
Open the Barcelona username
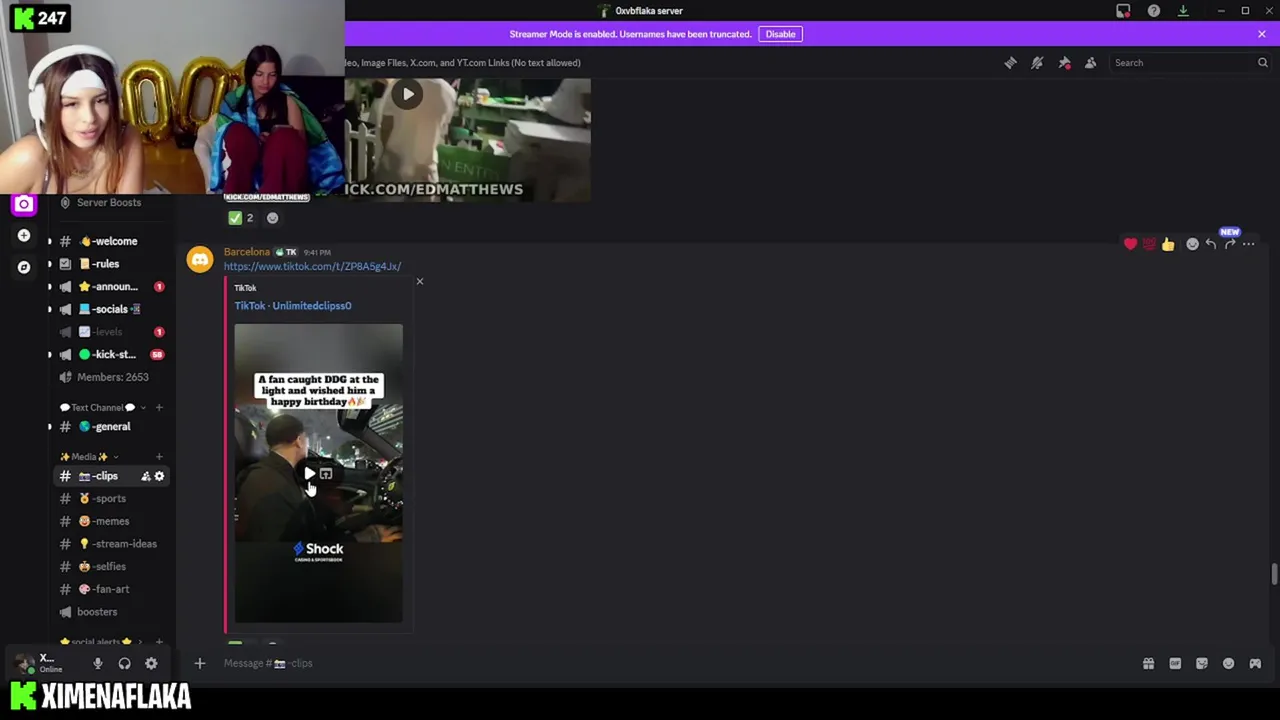[247, 252]
